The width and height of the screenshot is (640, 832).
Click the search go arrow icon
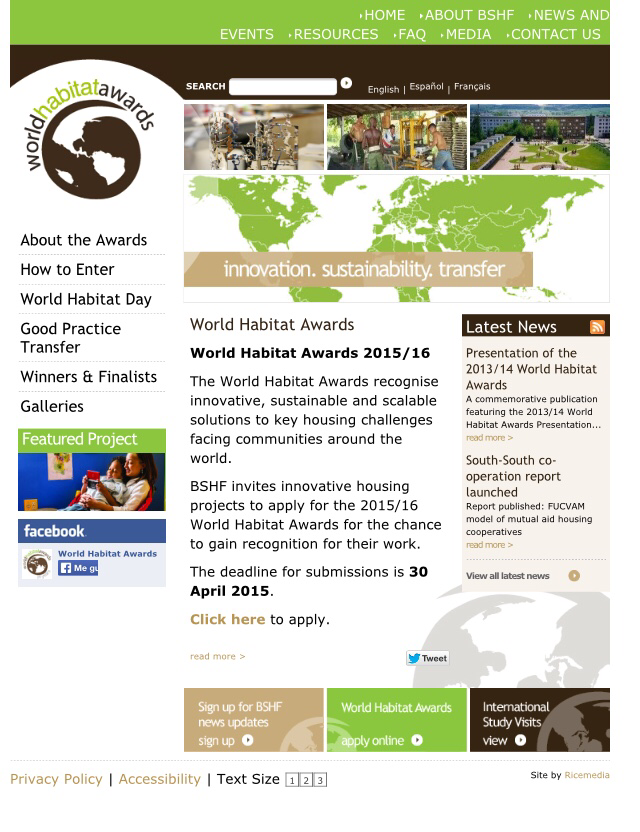346,84
